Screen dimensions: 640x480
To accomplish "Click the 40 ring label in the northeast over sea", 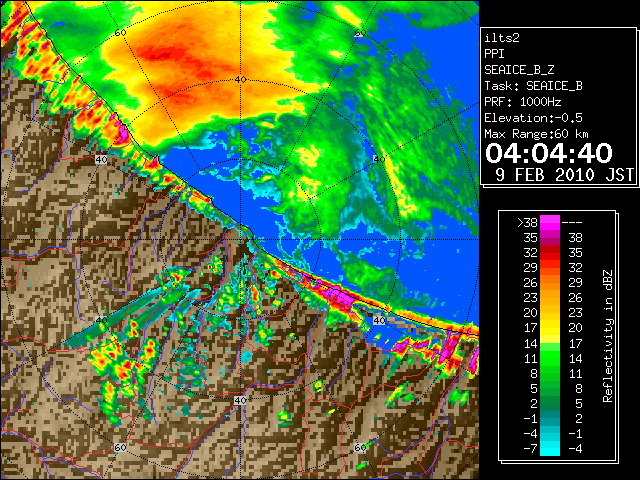I will click(379, 159).
